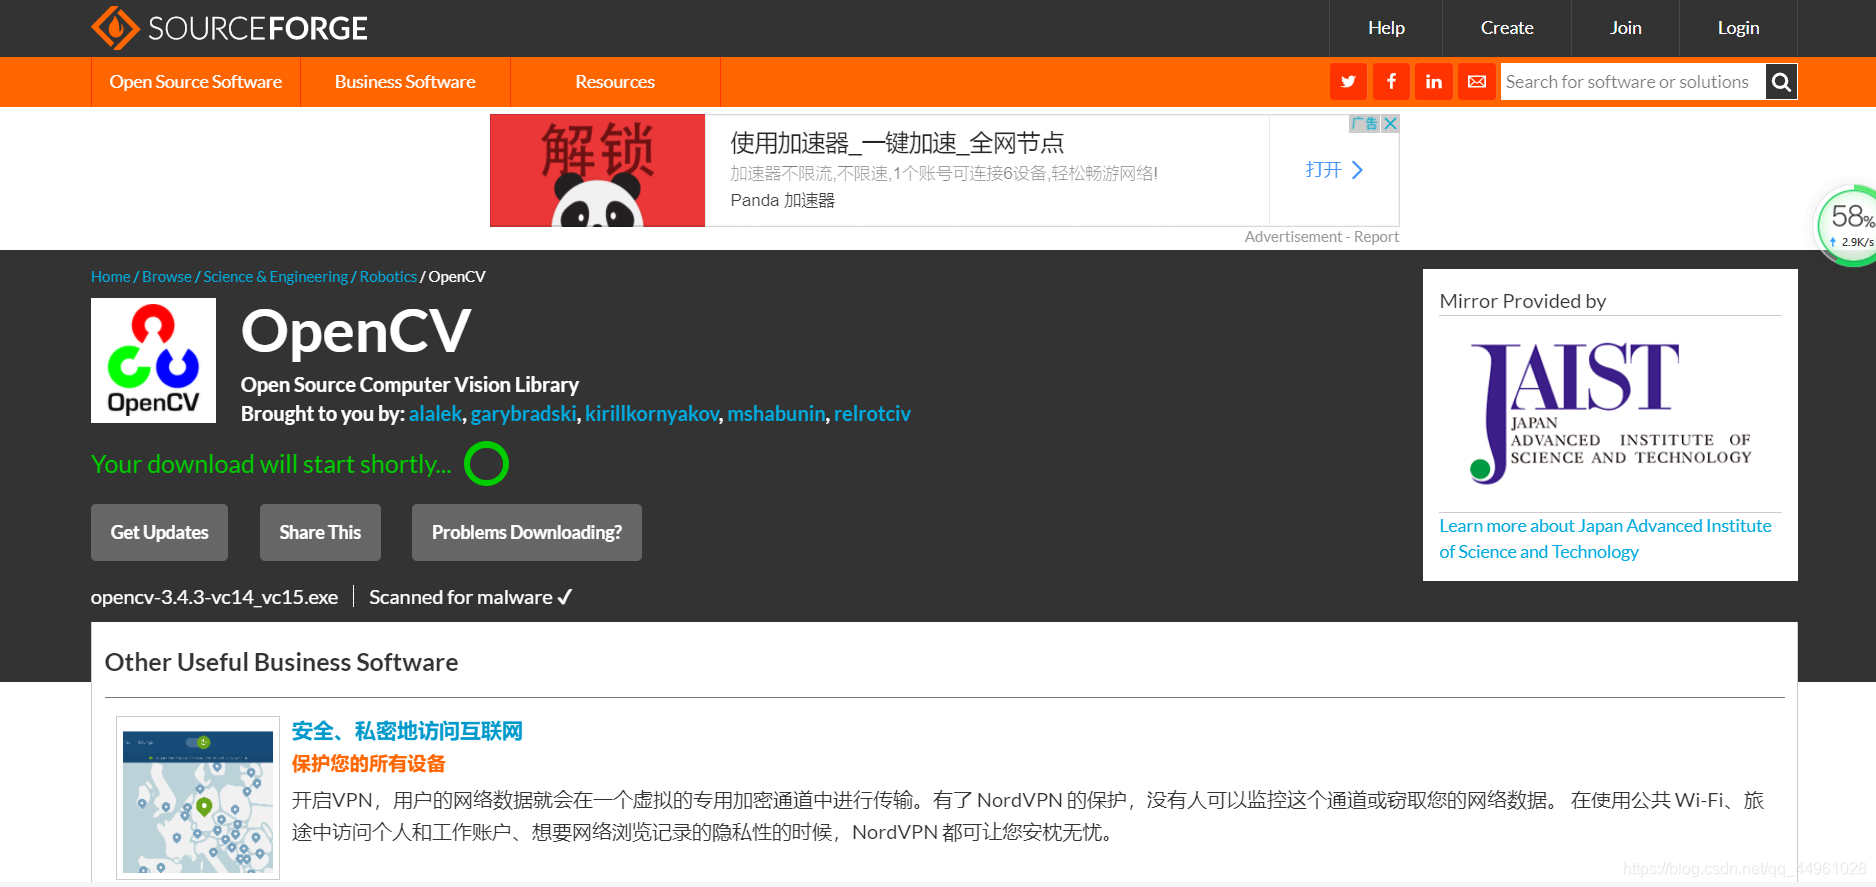Screen dimensions: 1876x887
Task: Open kirillkornyakov contributor profile
Action: 652,414
